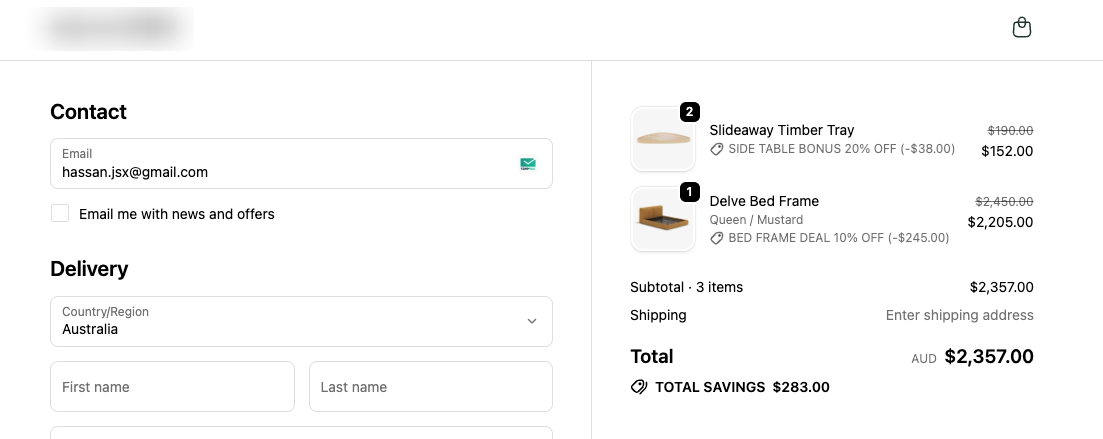Viewport: 1103px width, 439px height.
Task: Click the Total Savings tag icon
Action: pos(639,387)
